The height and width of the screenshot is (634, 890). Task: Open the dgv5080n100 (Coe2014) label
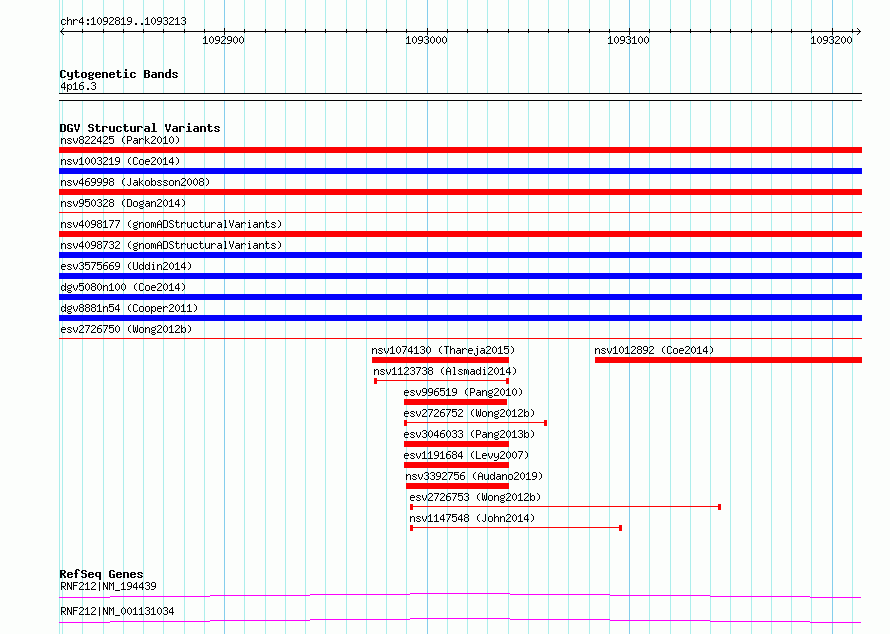pyautogui.click(x=123, y=287)
